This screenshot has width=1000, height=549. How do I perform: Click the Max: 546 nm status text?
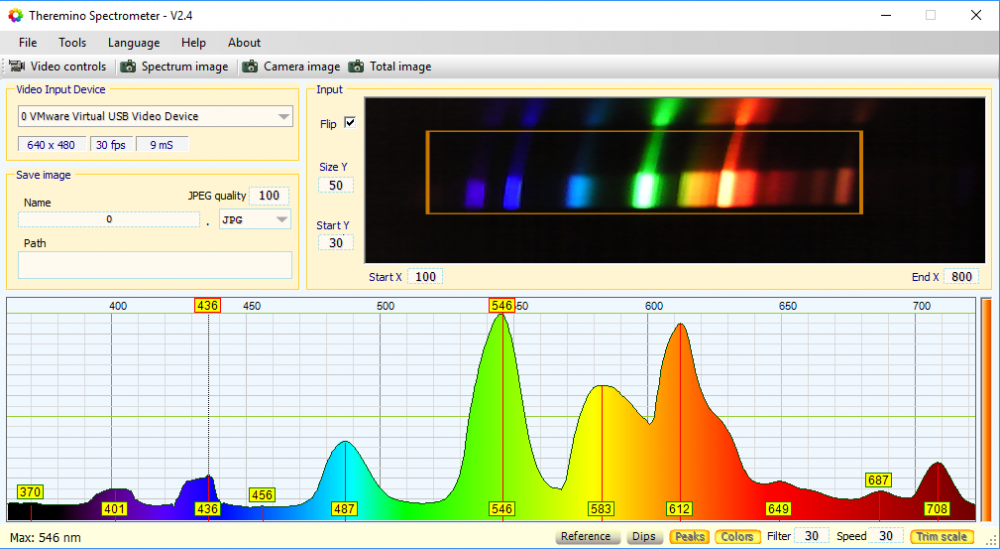45,538
